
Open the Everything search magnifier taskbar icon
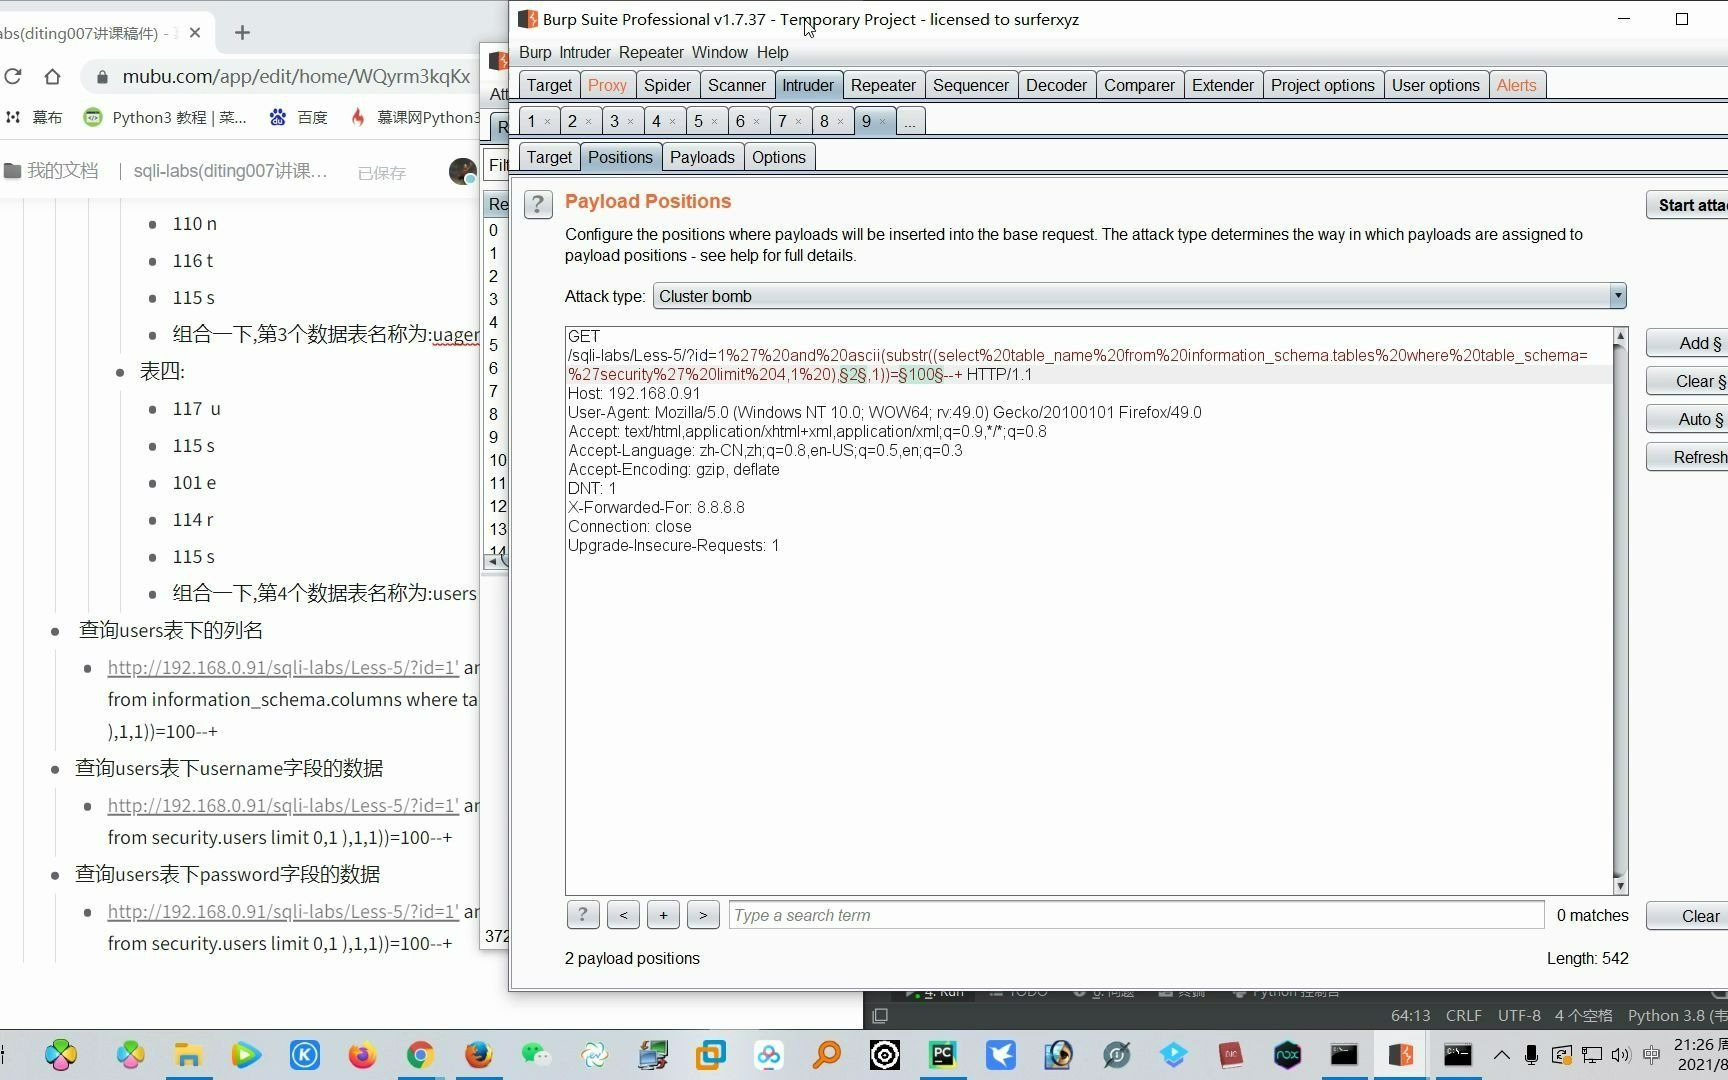[826, 1055]
